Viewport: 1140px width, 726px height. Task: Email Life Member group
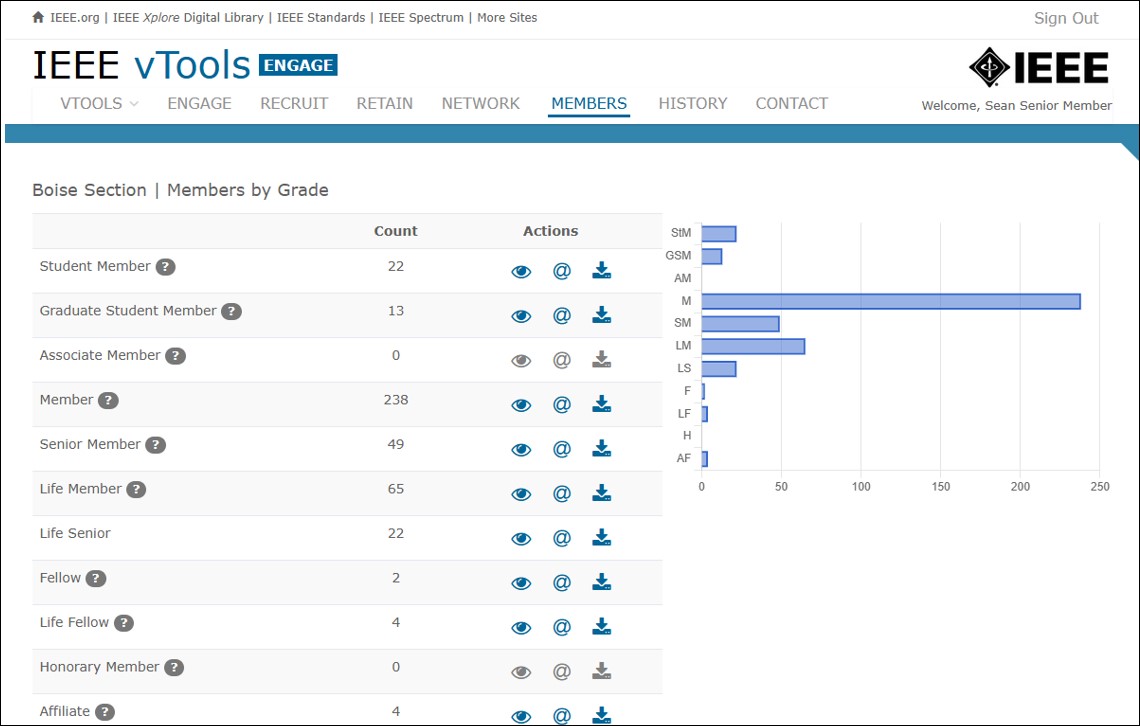point(562,493)
